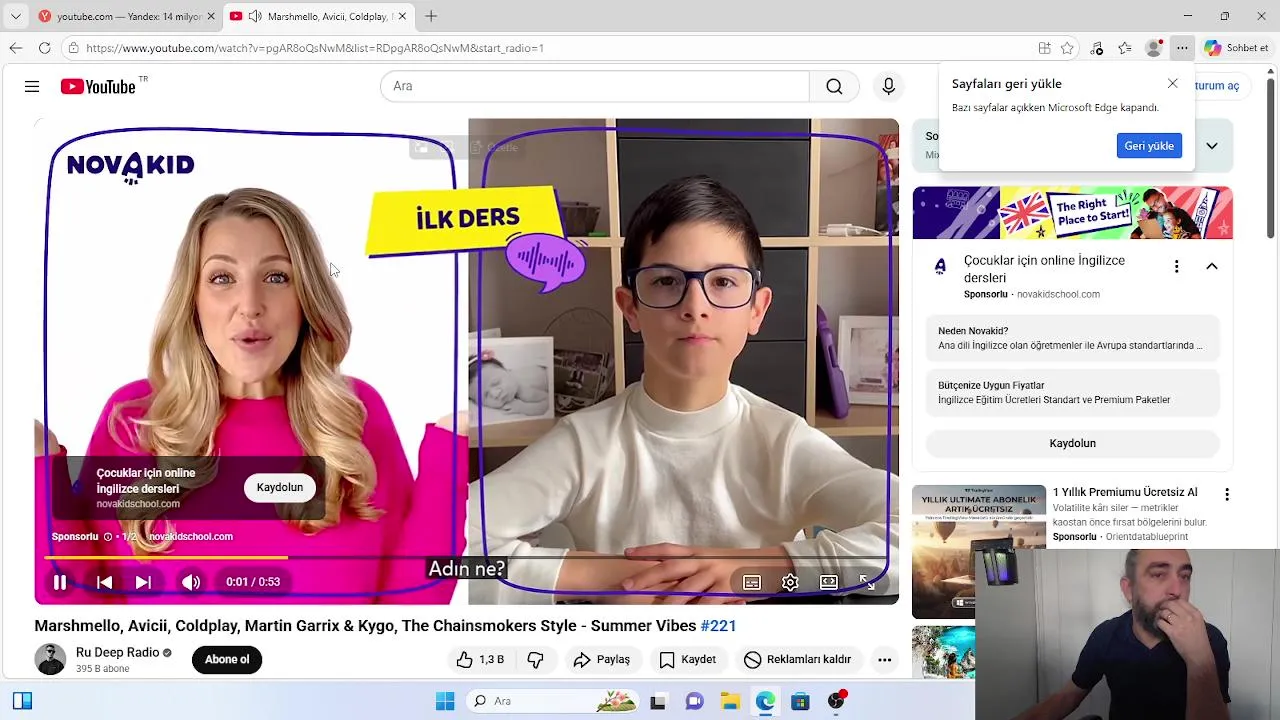1280x720 pixels.
Task: Open options for the Premium ad
Action: [x=1227, y=495]
